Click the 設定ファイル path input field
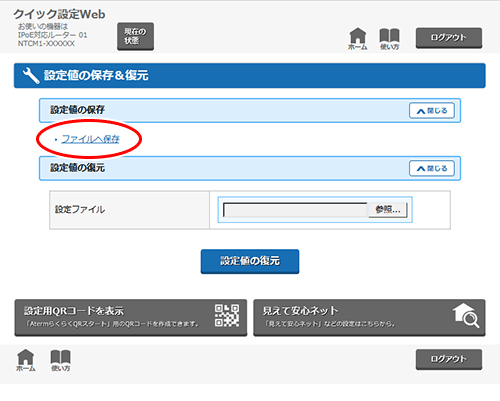500x401 pixels. 295,210
